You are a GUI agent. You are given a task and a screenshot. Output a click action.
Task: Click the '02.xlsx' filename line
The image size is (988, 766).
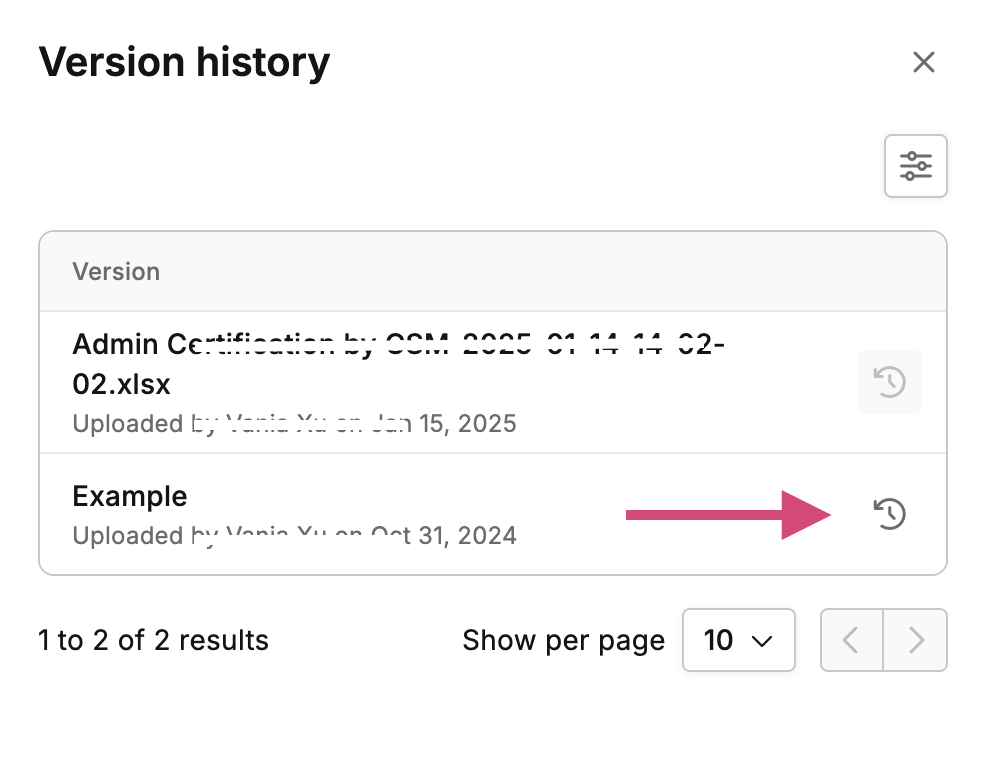pos(121,384)
